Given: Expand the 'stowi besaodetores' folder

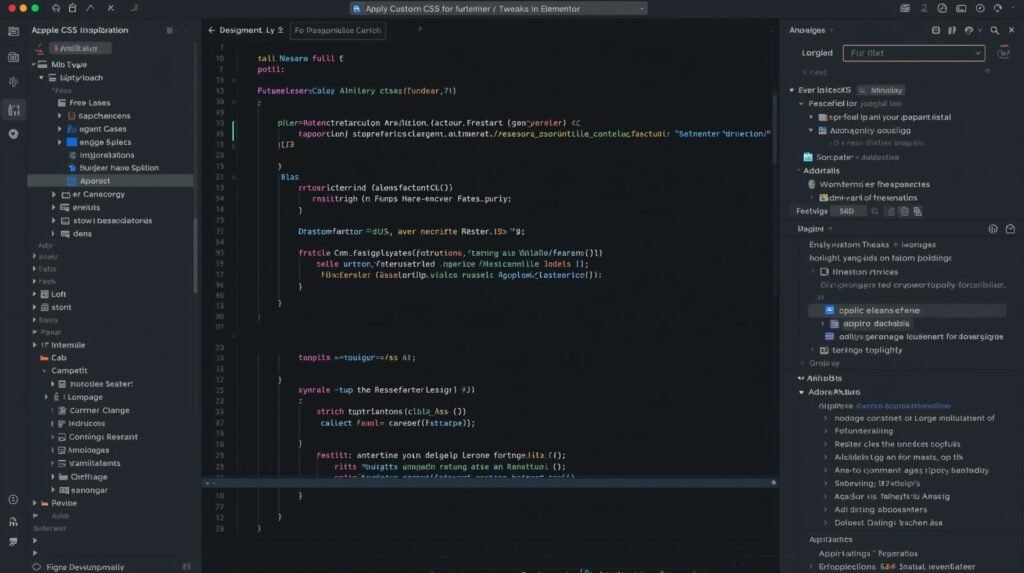Looking at the screenshot, I should [x=54, y=221].
